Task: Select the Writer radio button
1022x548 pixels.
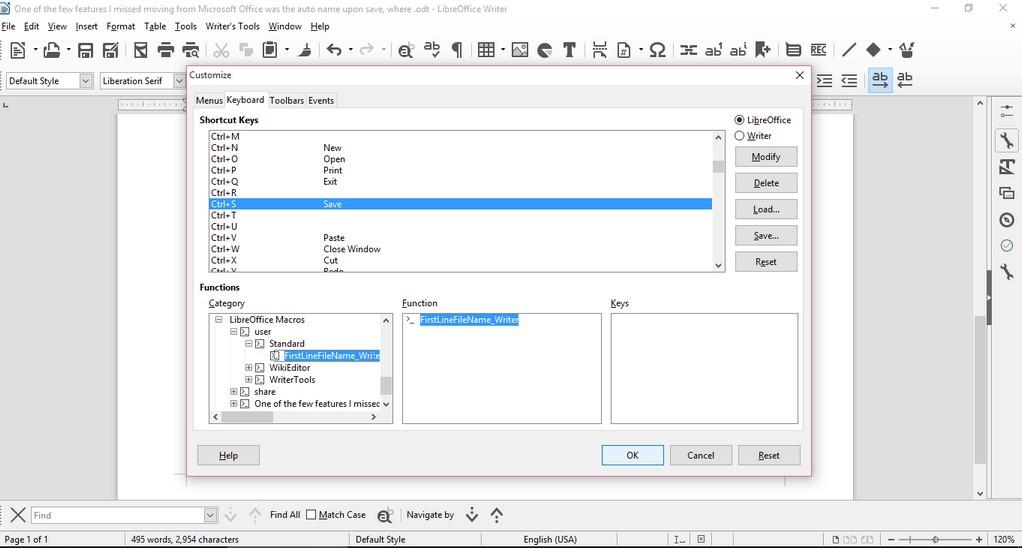Action: coord(739,136)
